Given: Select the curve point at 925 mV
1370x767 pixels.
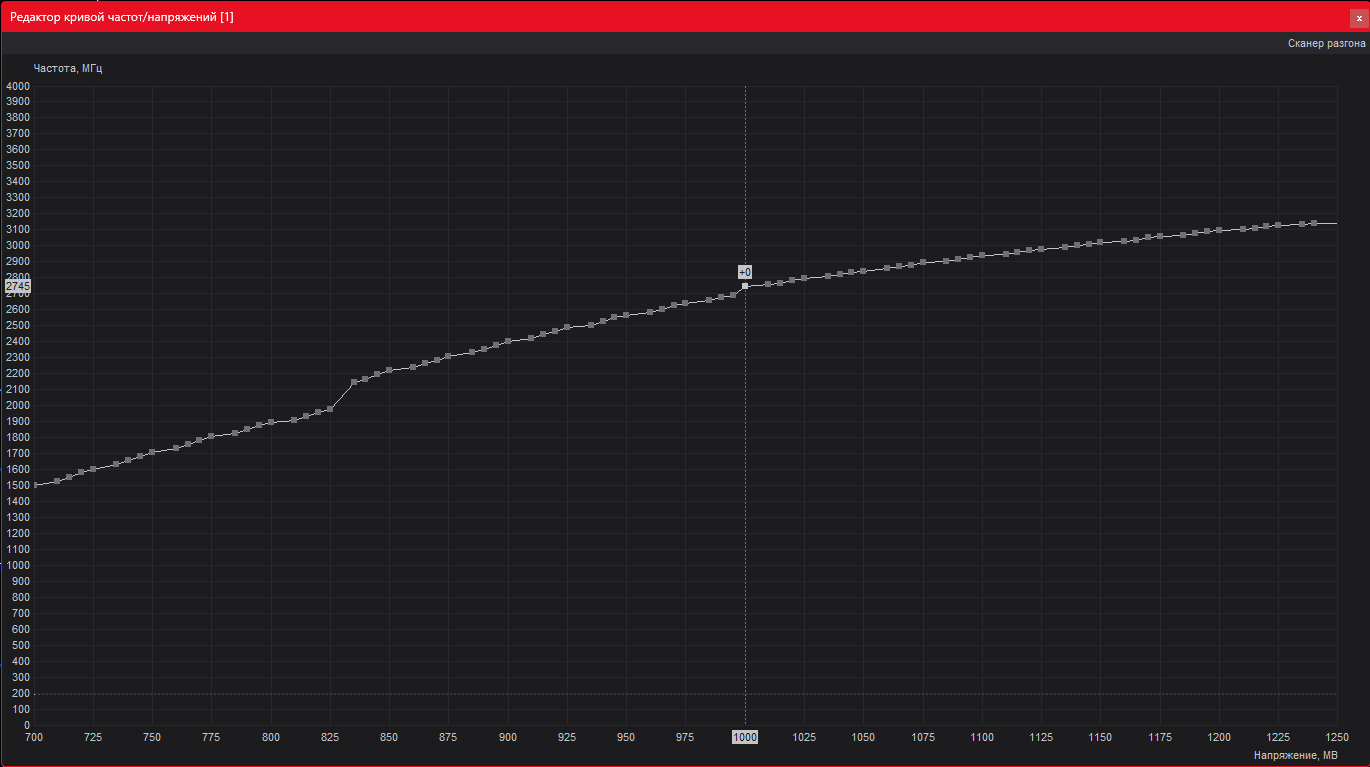Looking at the screenshot, I should point(567,327).
